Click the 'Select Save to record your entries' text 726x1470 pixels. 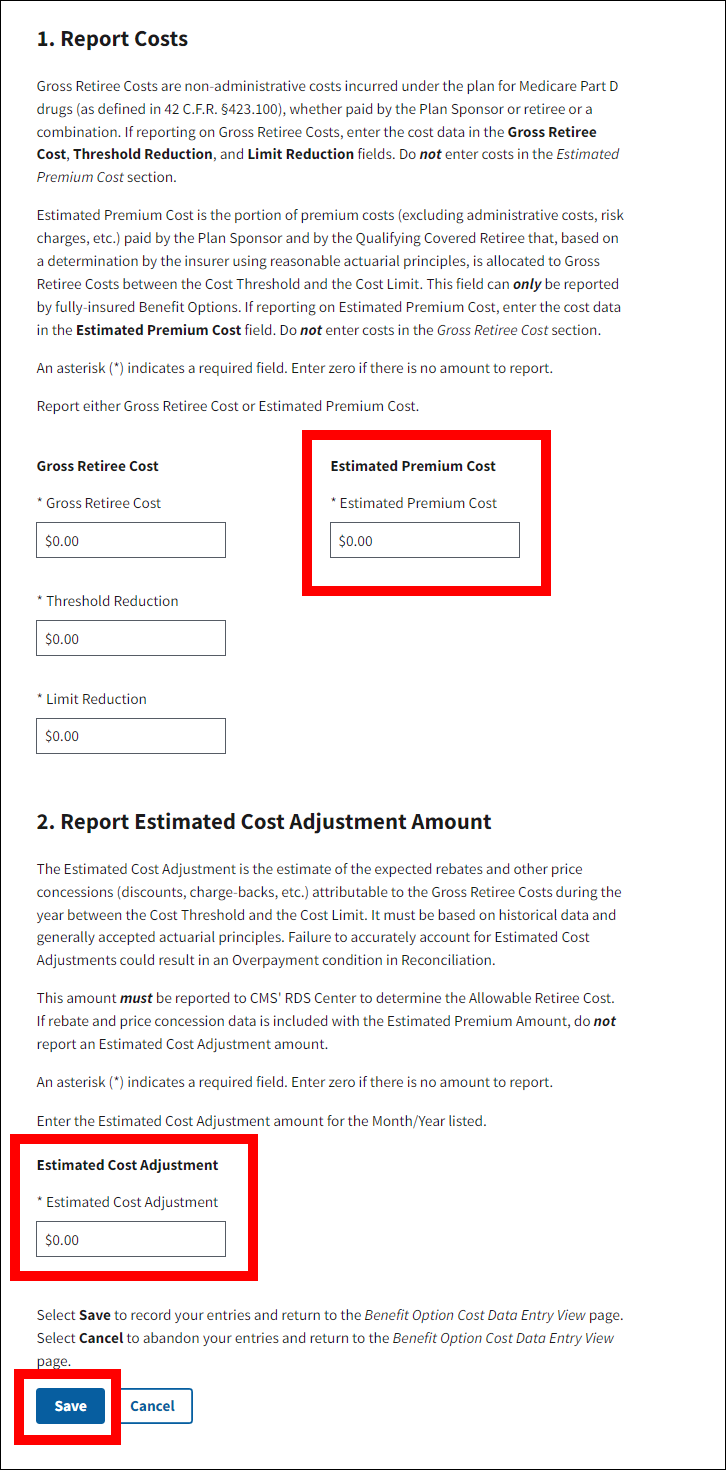(x=330, y=1315)
